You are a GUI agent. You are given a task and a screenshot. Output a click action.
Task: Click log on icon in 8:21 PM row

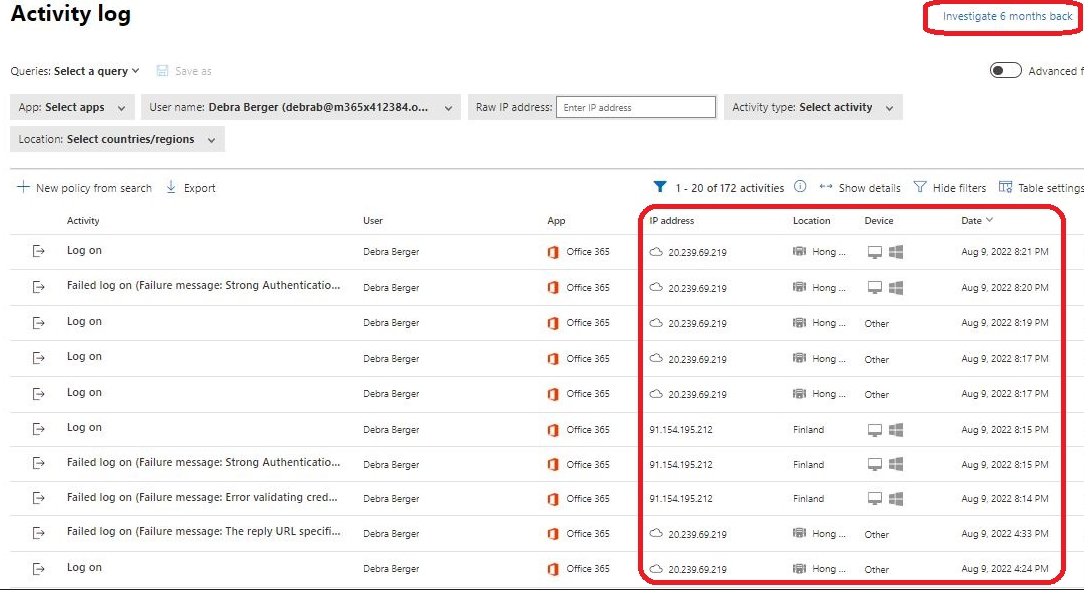pyautogui.click(x=39, y=251)
